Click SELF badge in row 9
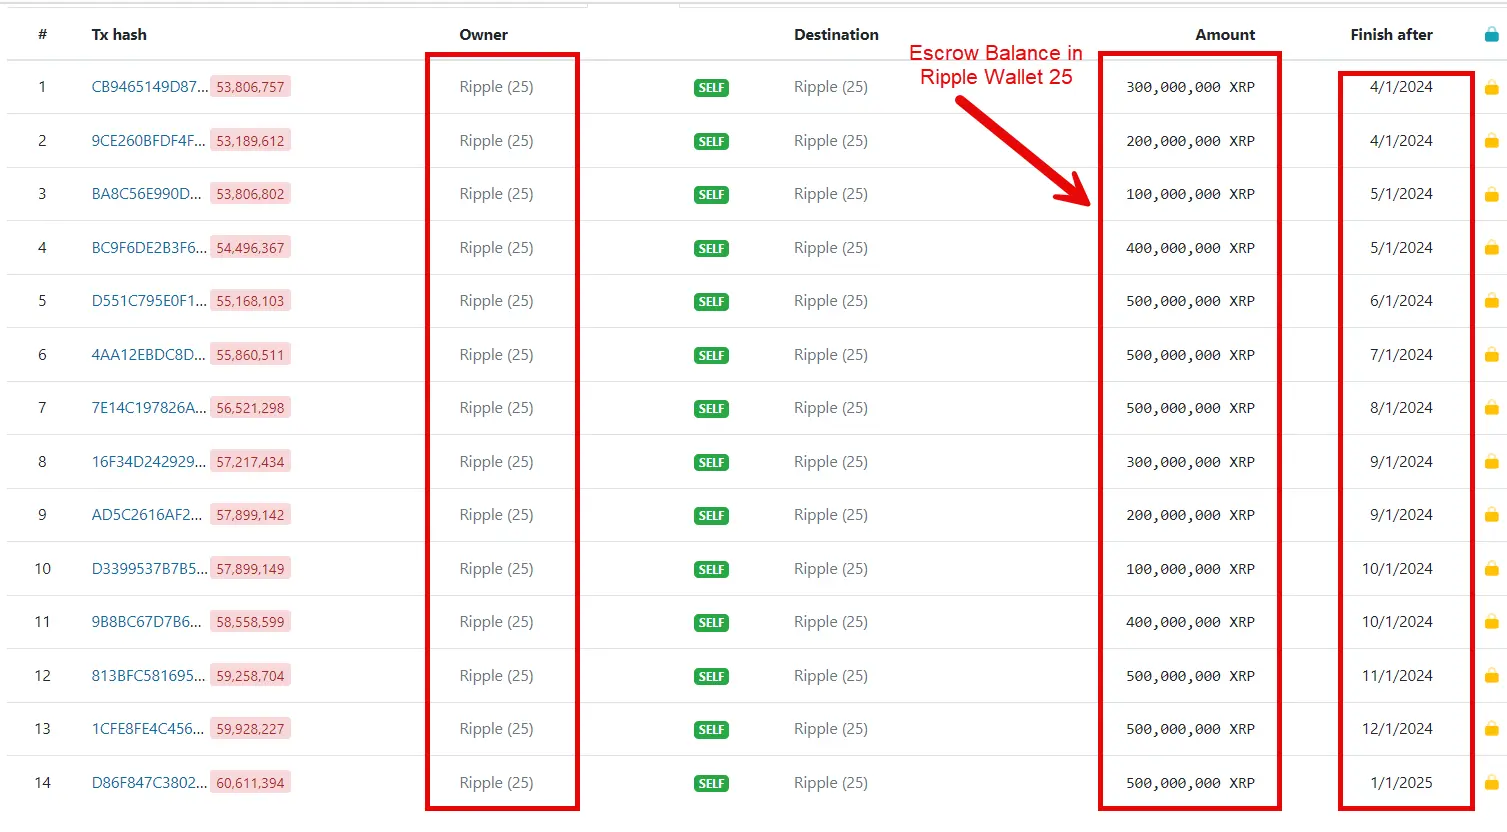 [x=711, y=516]
